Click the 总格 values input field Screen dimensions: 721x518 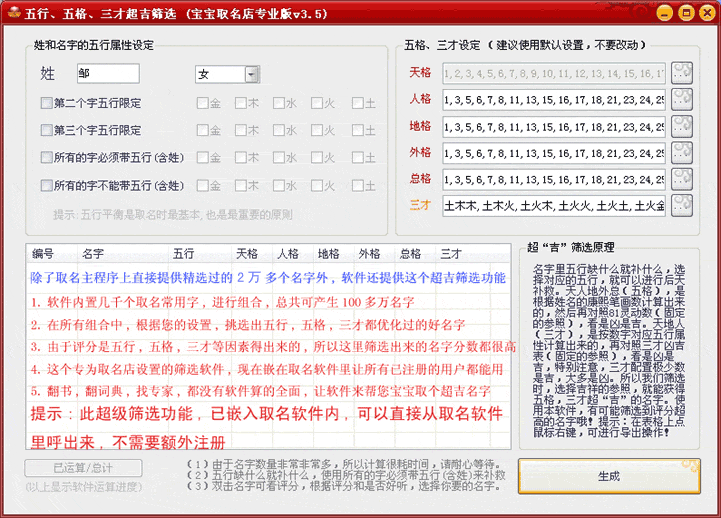tap(554, 179)
